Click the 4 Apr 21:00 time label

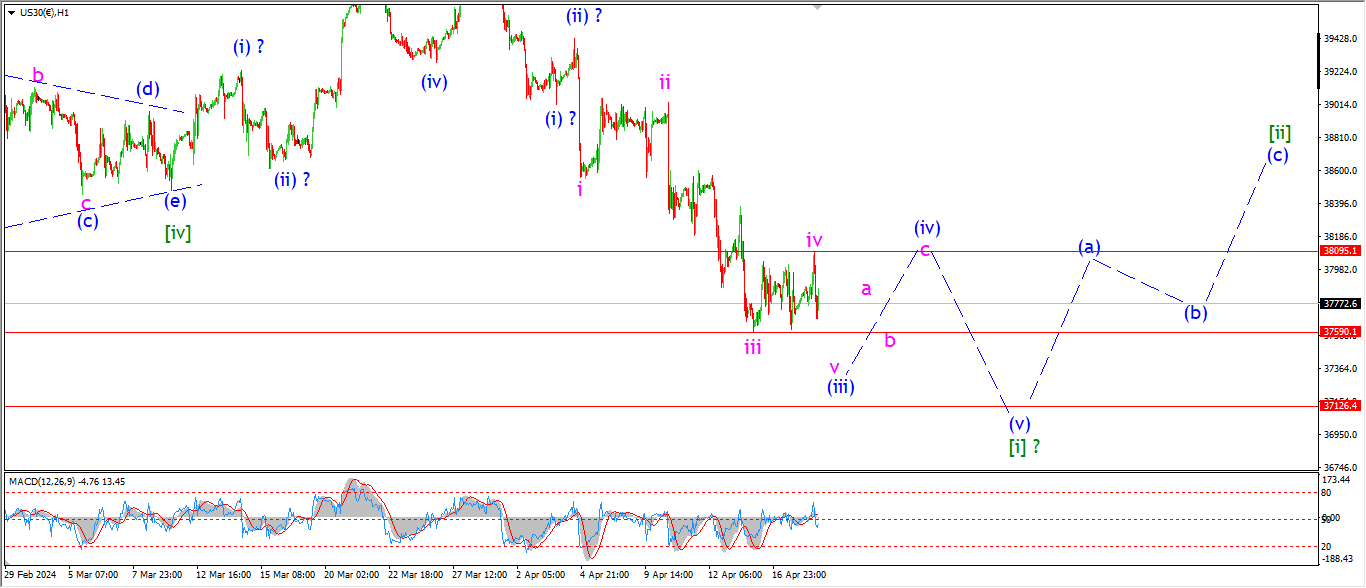(605, 575)
